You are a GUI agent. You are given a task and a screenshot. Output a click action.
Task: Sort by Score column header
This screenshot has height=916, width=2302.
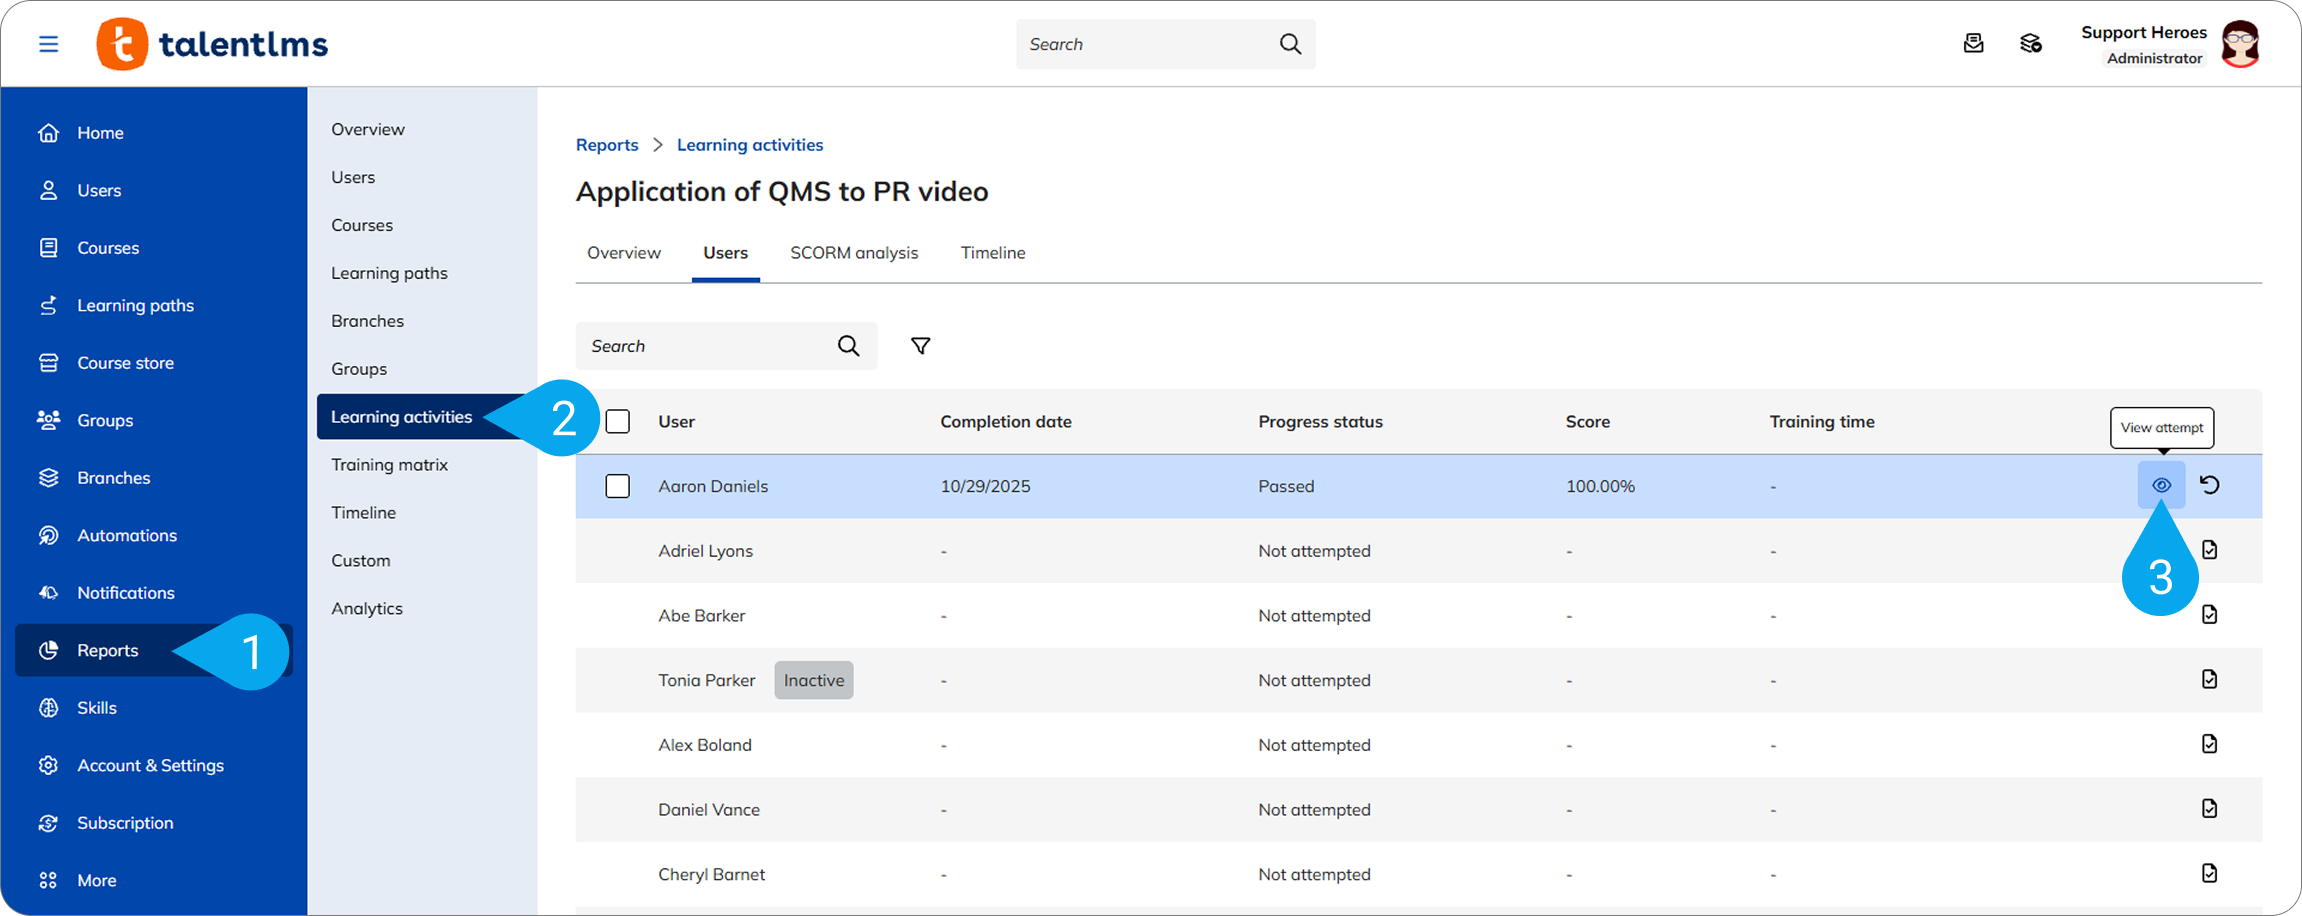pyautogui.click(x=1588, y=422)
